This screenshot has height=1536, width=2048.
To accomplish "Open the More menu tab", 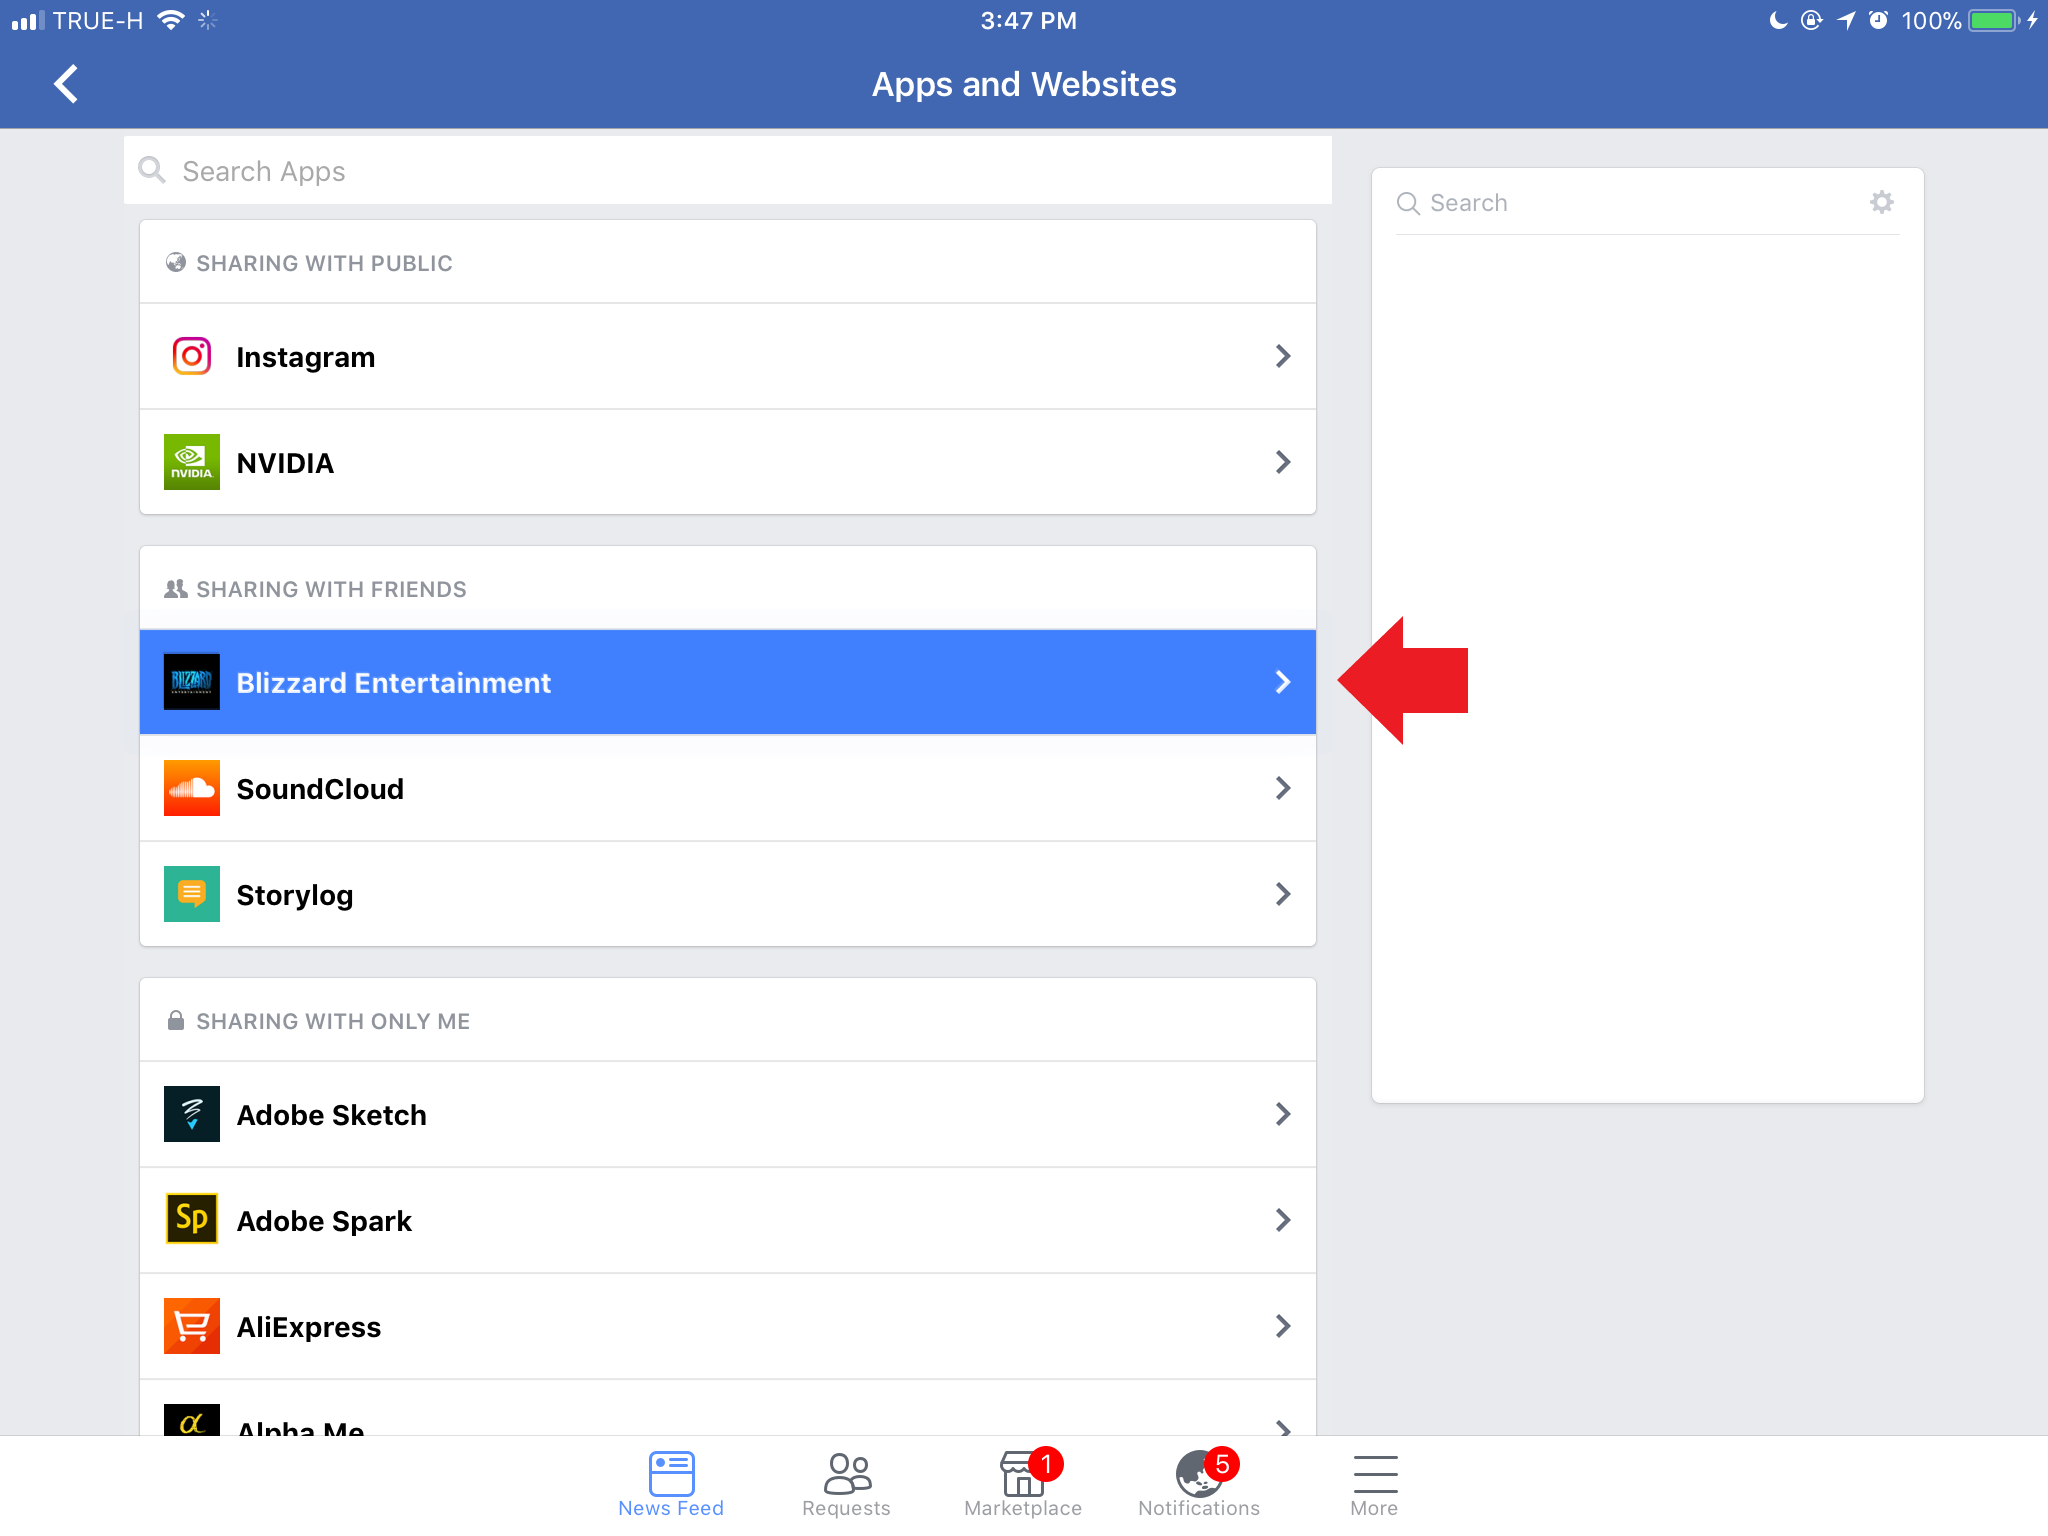I will [1374, 1484].
